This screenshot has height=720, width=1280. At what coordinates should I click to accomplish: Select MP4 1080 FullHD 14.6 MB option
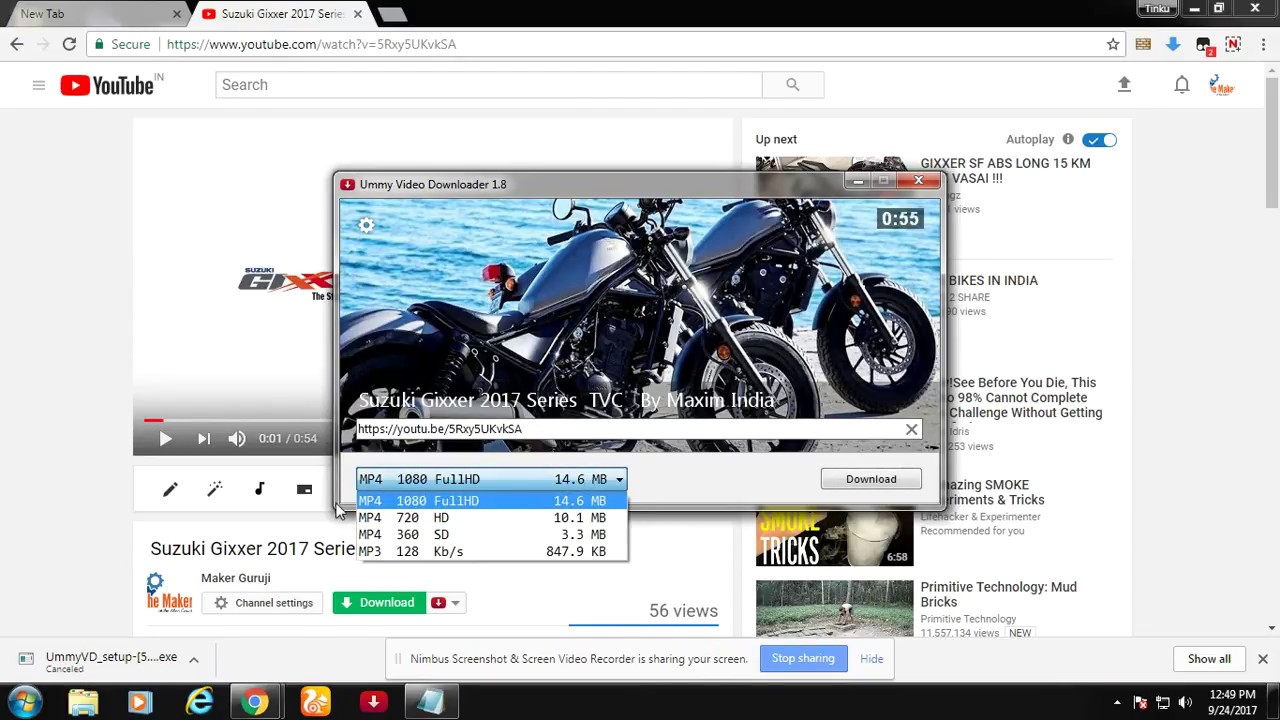coord(491,500)
